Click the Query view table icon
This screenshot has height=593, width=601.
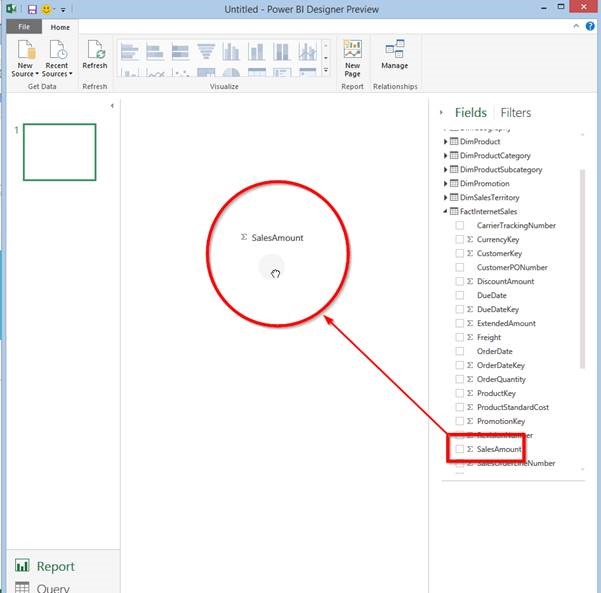22,587
